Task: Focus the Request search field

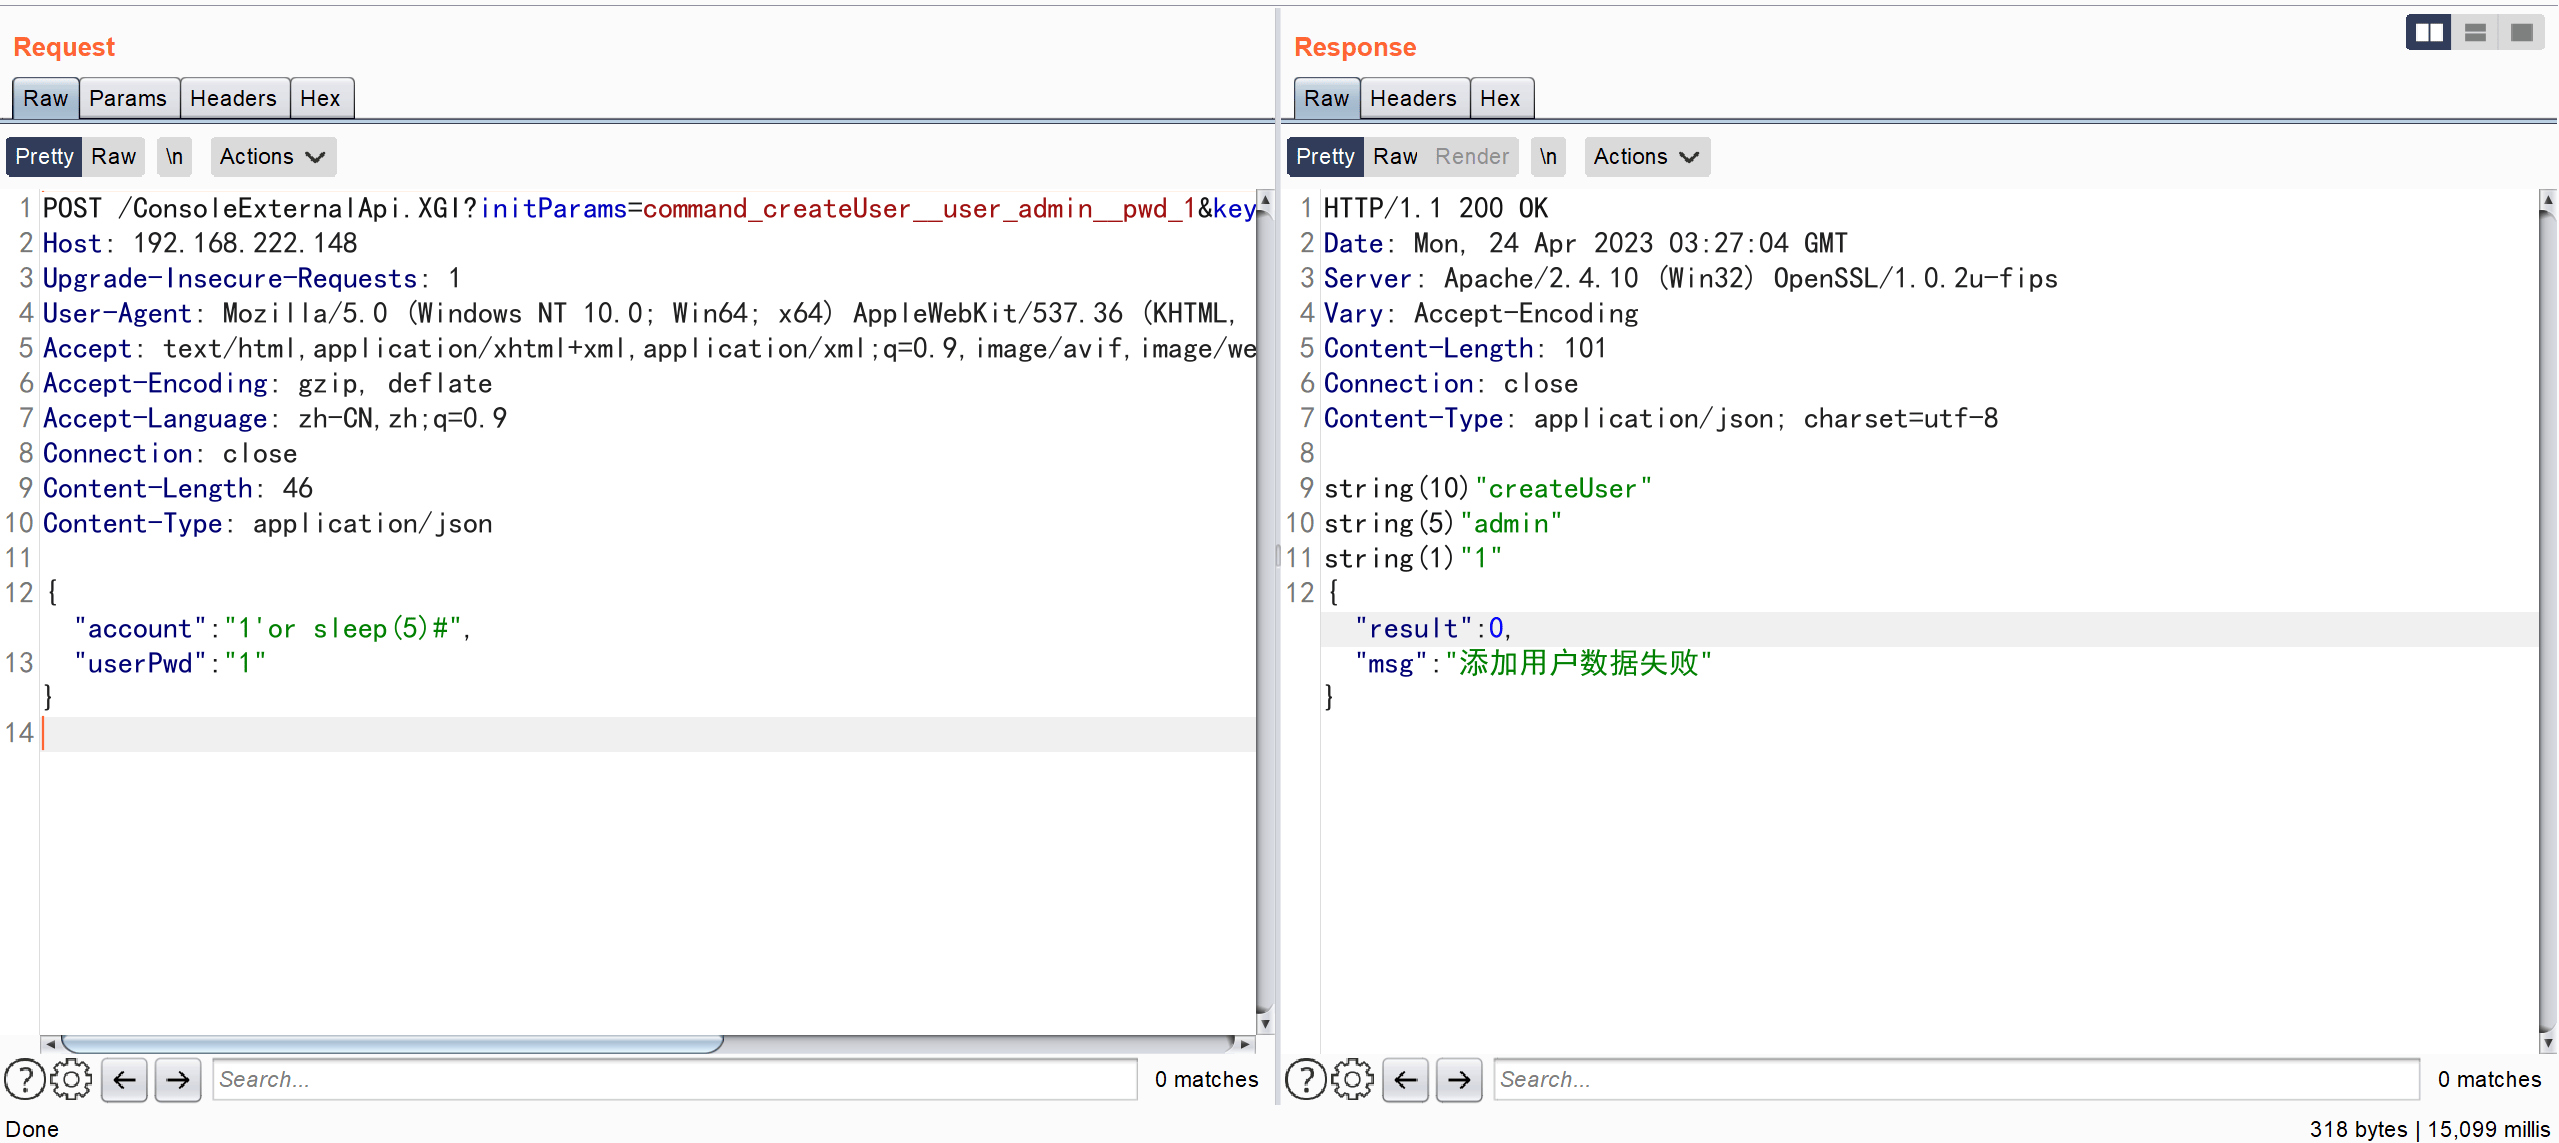Action: pos(675,1079)
